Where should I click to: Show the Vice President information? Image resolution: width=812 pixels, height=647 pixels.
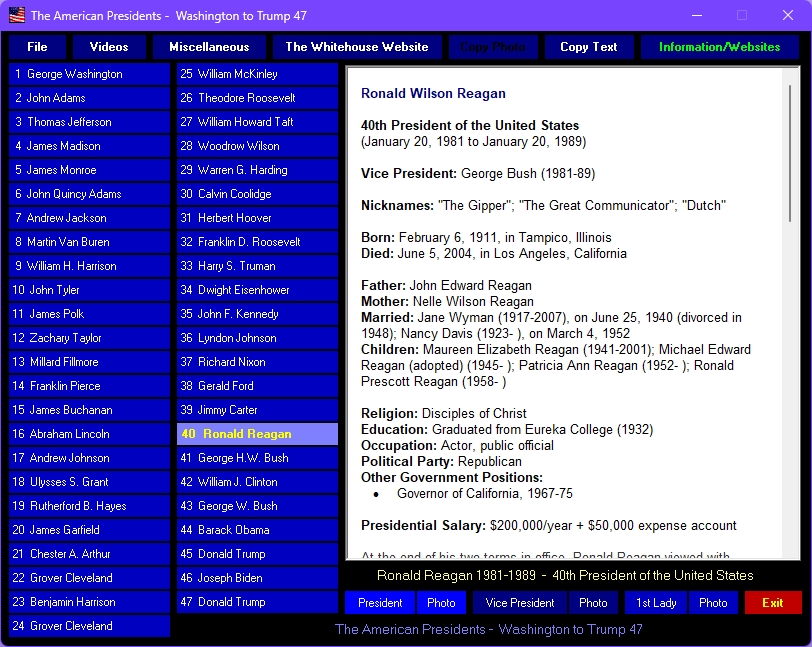(519, 602)
